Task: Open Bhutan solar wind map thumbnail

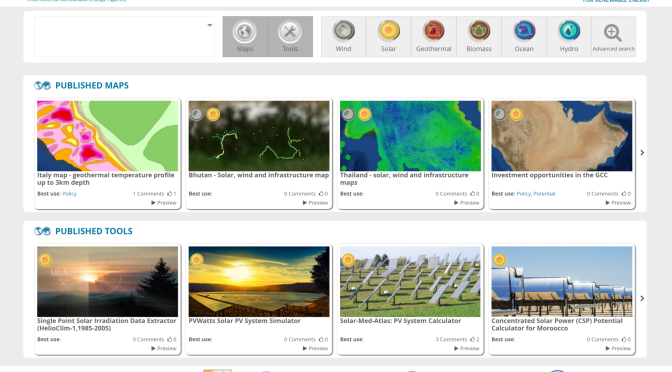Action: point(259,136)
